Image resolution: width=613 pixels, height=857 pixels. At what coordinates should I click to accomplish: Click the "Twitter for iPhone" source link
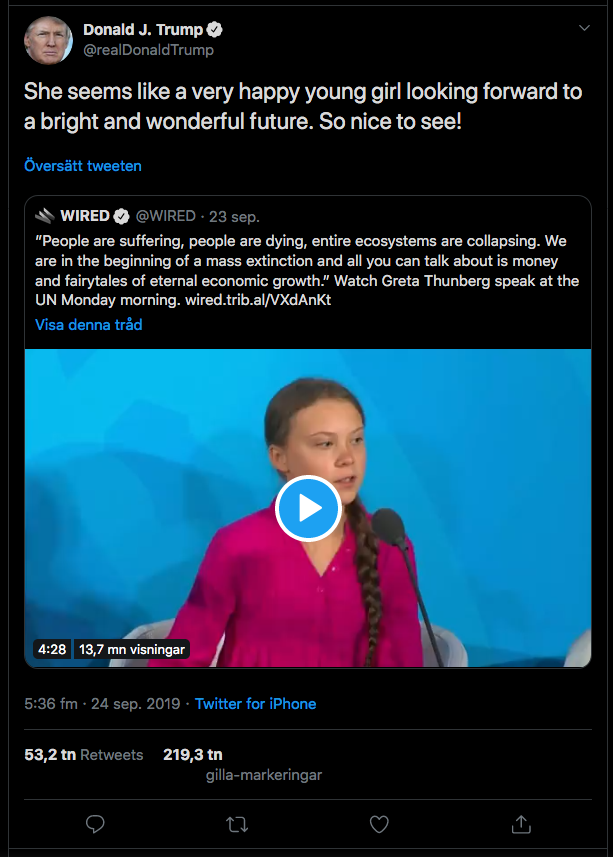(x=255, y=704)
